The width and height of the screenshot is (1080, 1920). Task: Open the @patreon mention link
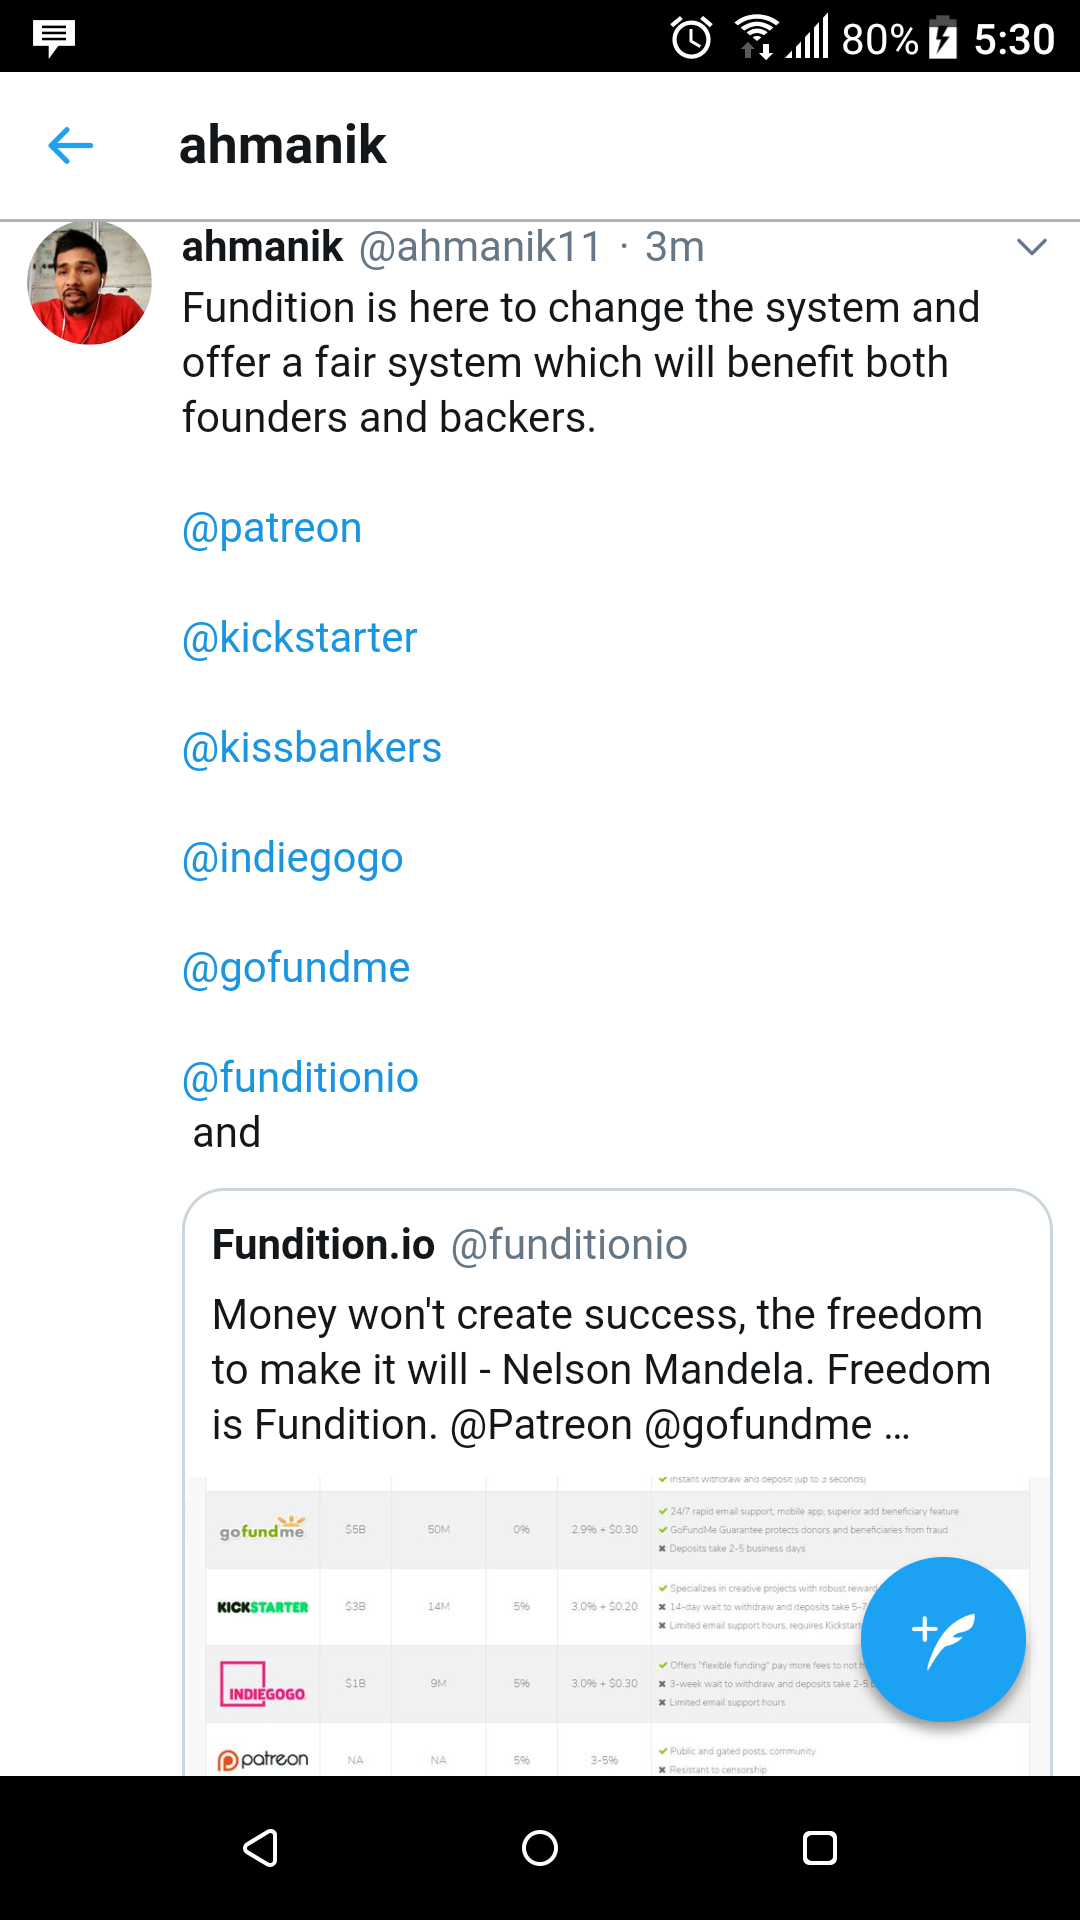pos(272,528)
